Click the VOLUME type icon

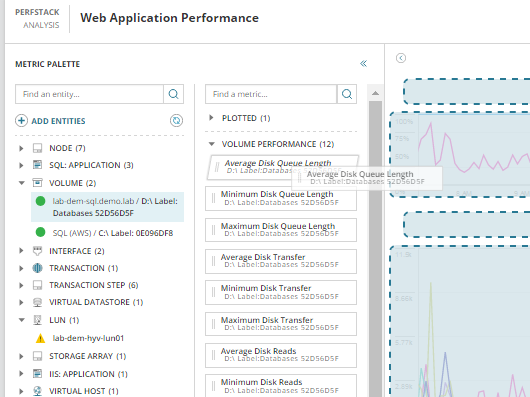[37, 183]
